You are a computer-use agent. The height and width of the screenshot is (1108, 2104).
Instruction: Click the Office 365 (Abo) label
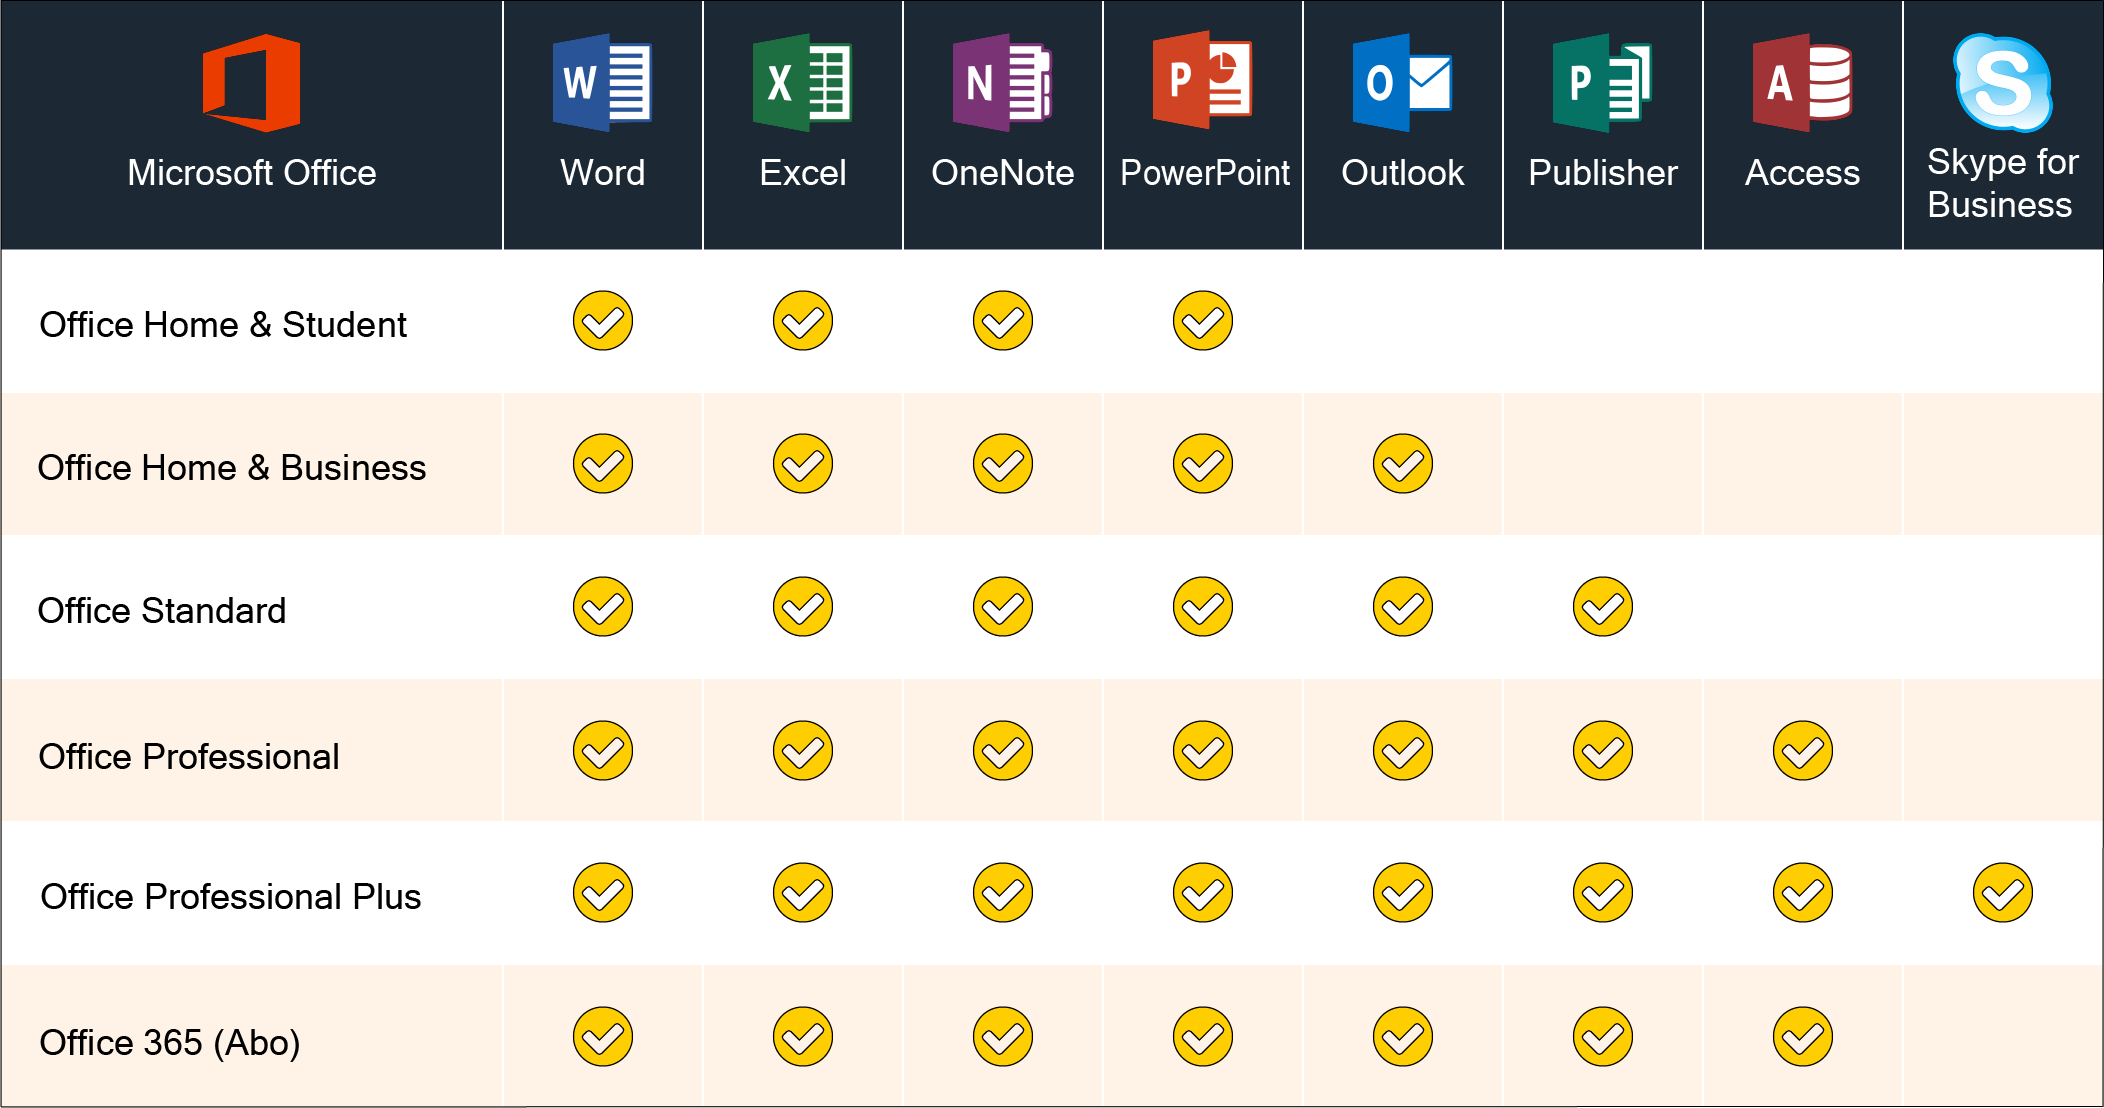click(x=170, y=1043)
